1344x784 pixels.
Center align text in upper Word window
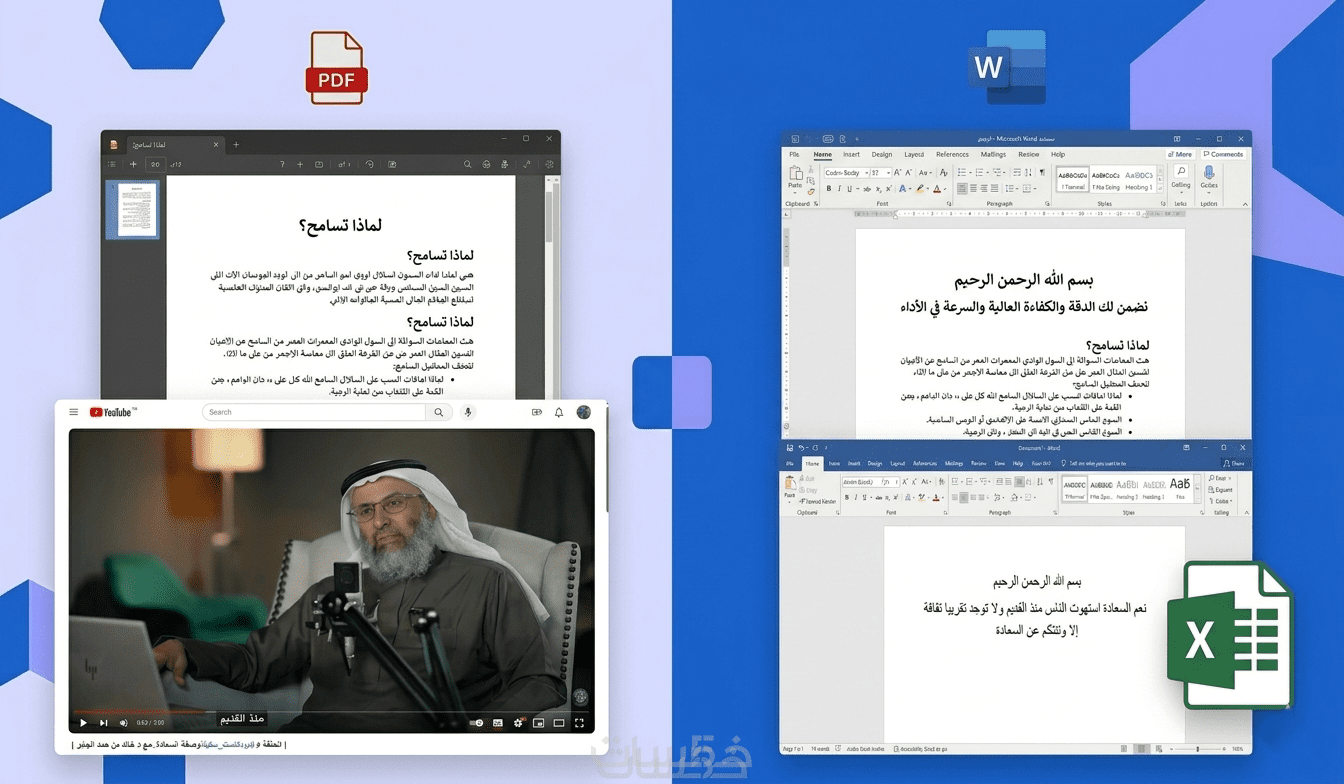pos(973,188)
